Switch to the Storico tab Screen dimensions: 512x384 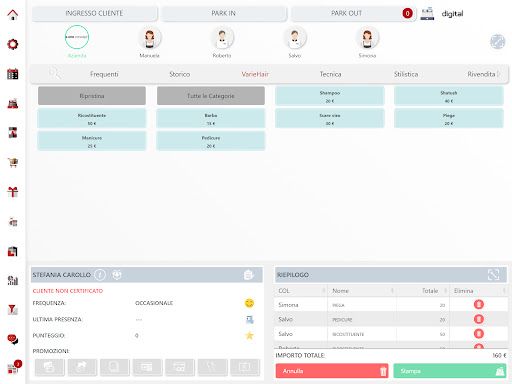(x=180, y=74)
